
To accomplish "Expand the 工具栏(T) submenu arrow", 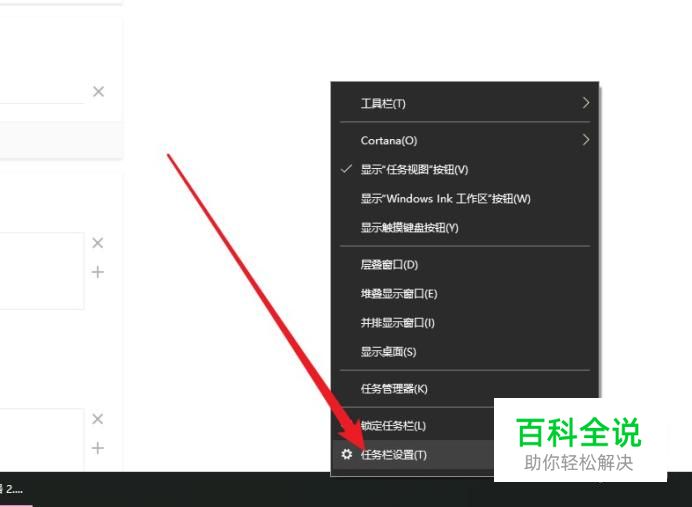I will (586, 103).
